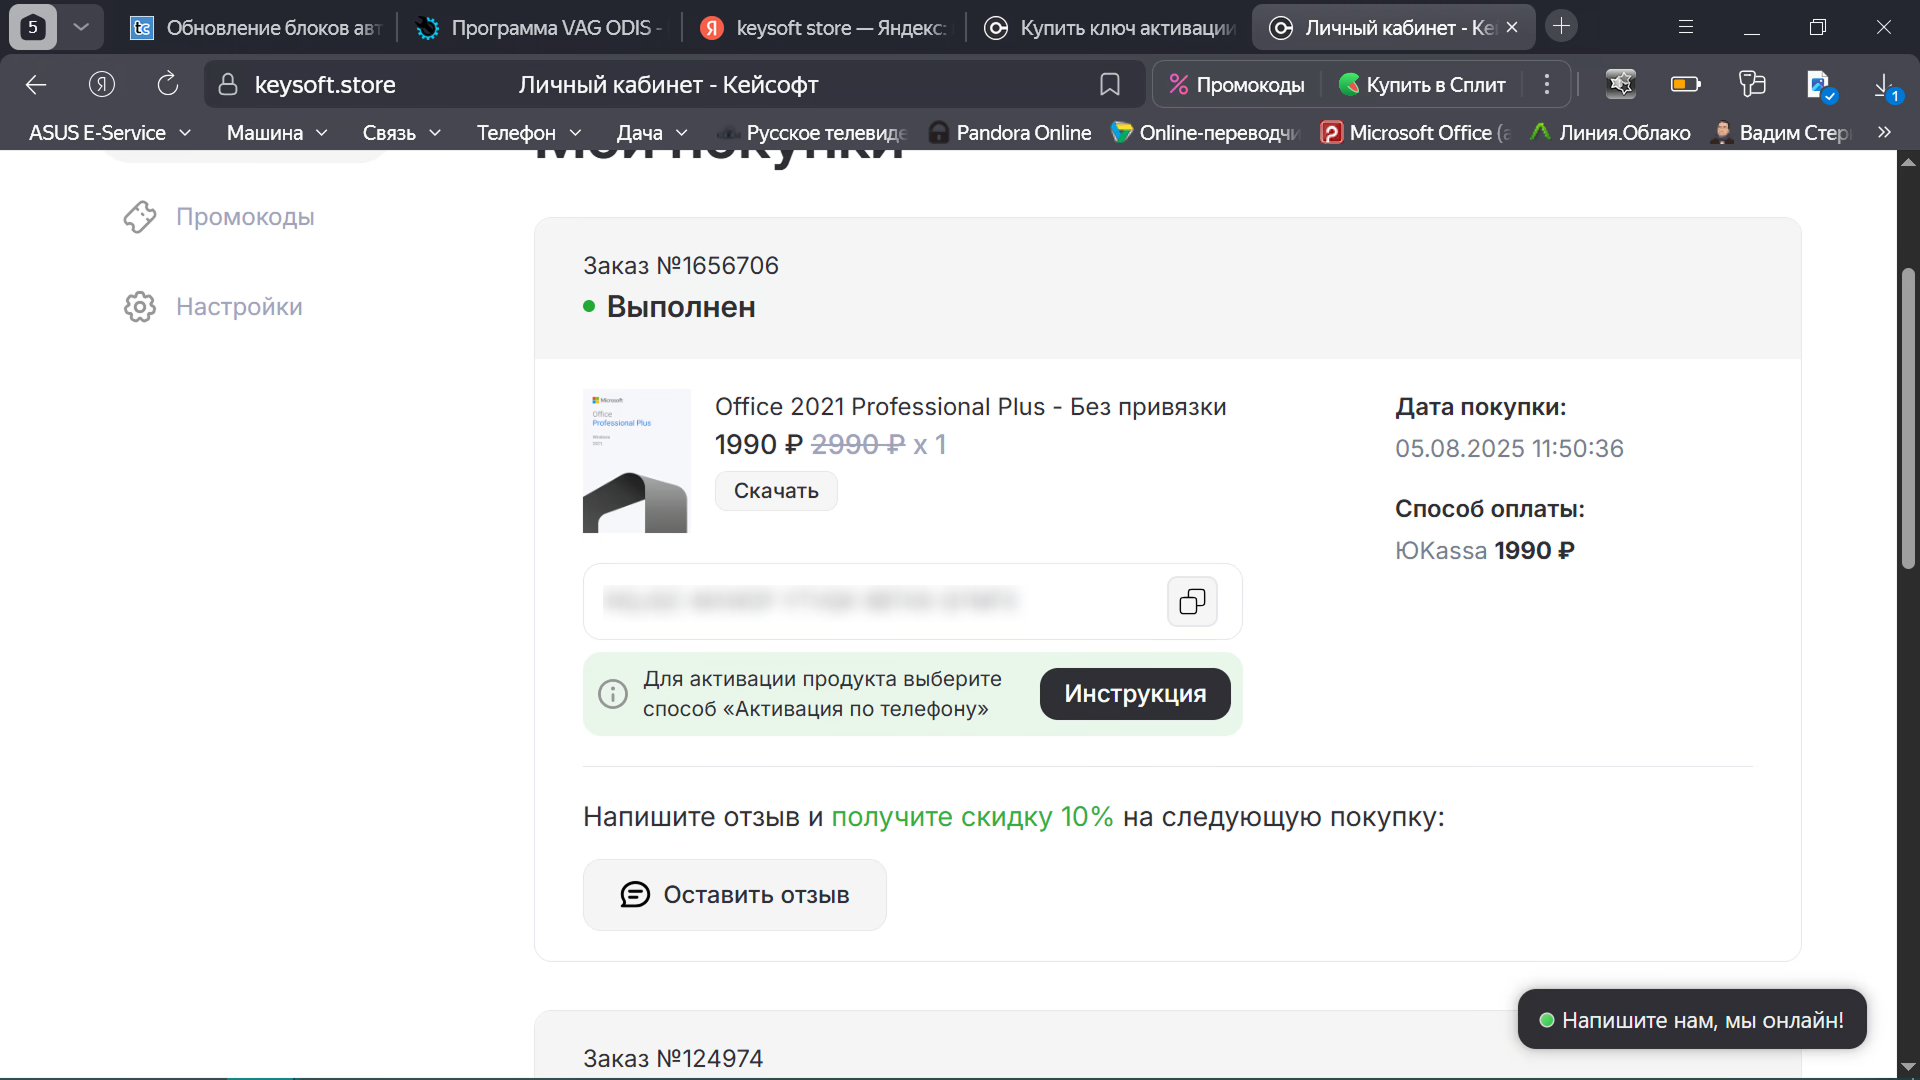Click the Скачать button
Image resolution: width=1920 pixels, height=1080 pixels.
(776, 491)
